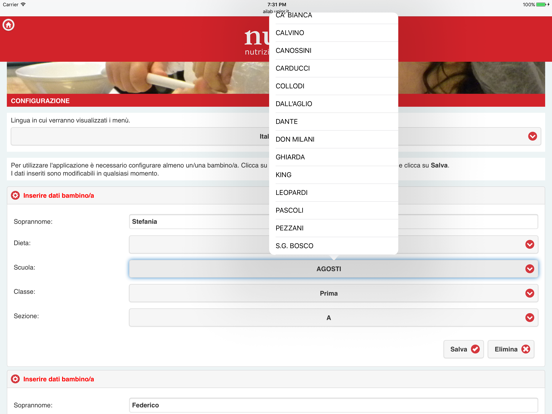The height and width of the screenshot is (414, 552).
Task: Select GHIARDA school entry
Action: click(333, 157)
